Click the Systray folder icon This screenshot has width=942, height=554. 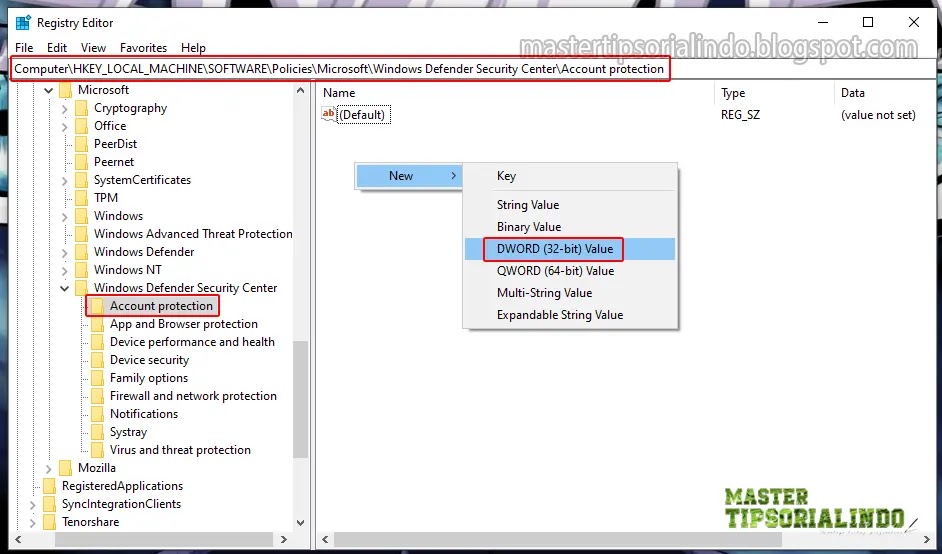point(97,433)
